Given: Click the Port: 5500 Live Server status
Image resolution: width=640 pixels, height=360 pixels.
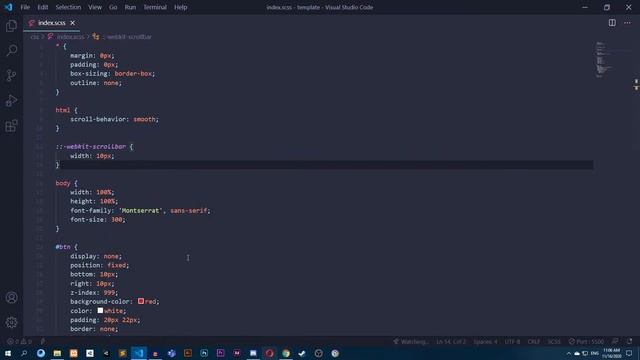Looking at the screenshot, I should (586, 341).
